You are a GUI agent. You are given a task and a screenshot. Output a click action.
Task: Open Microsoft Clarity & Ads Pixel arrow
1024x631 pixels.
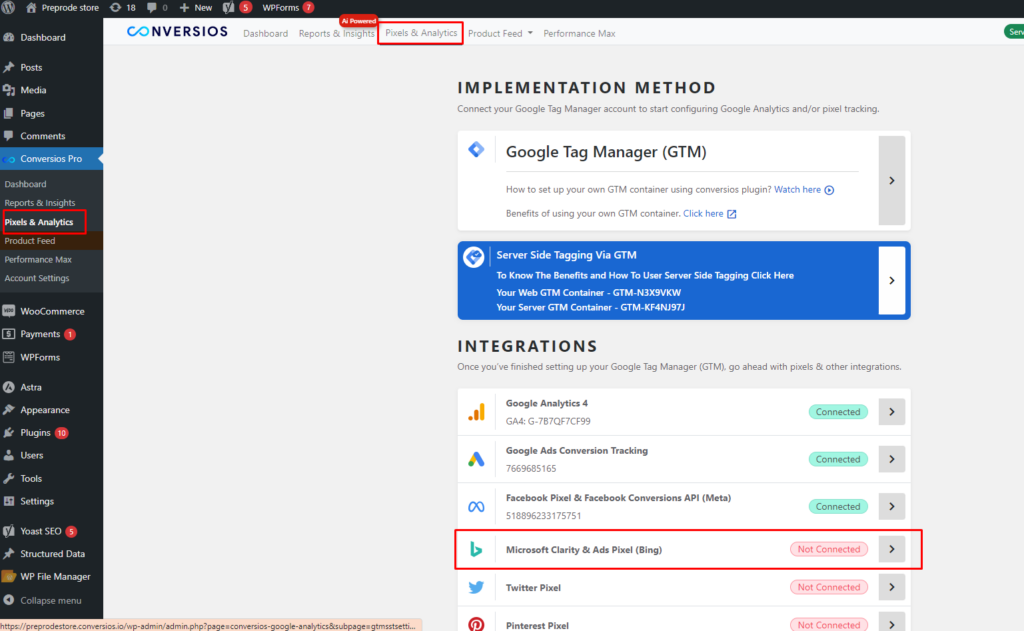[x=891, y=549]
